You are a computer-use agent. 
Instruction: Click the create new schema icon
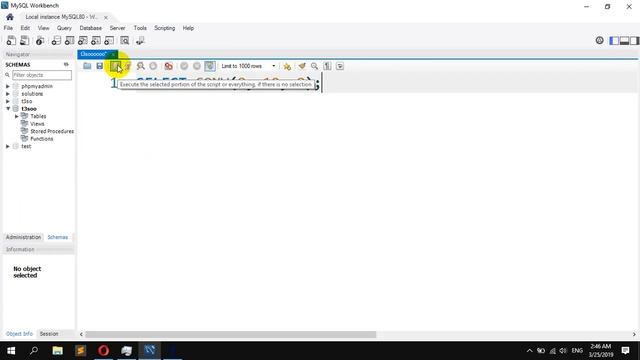[x=56, y=40]
